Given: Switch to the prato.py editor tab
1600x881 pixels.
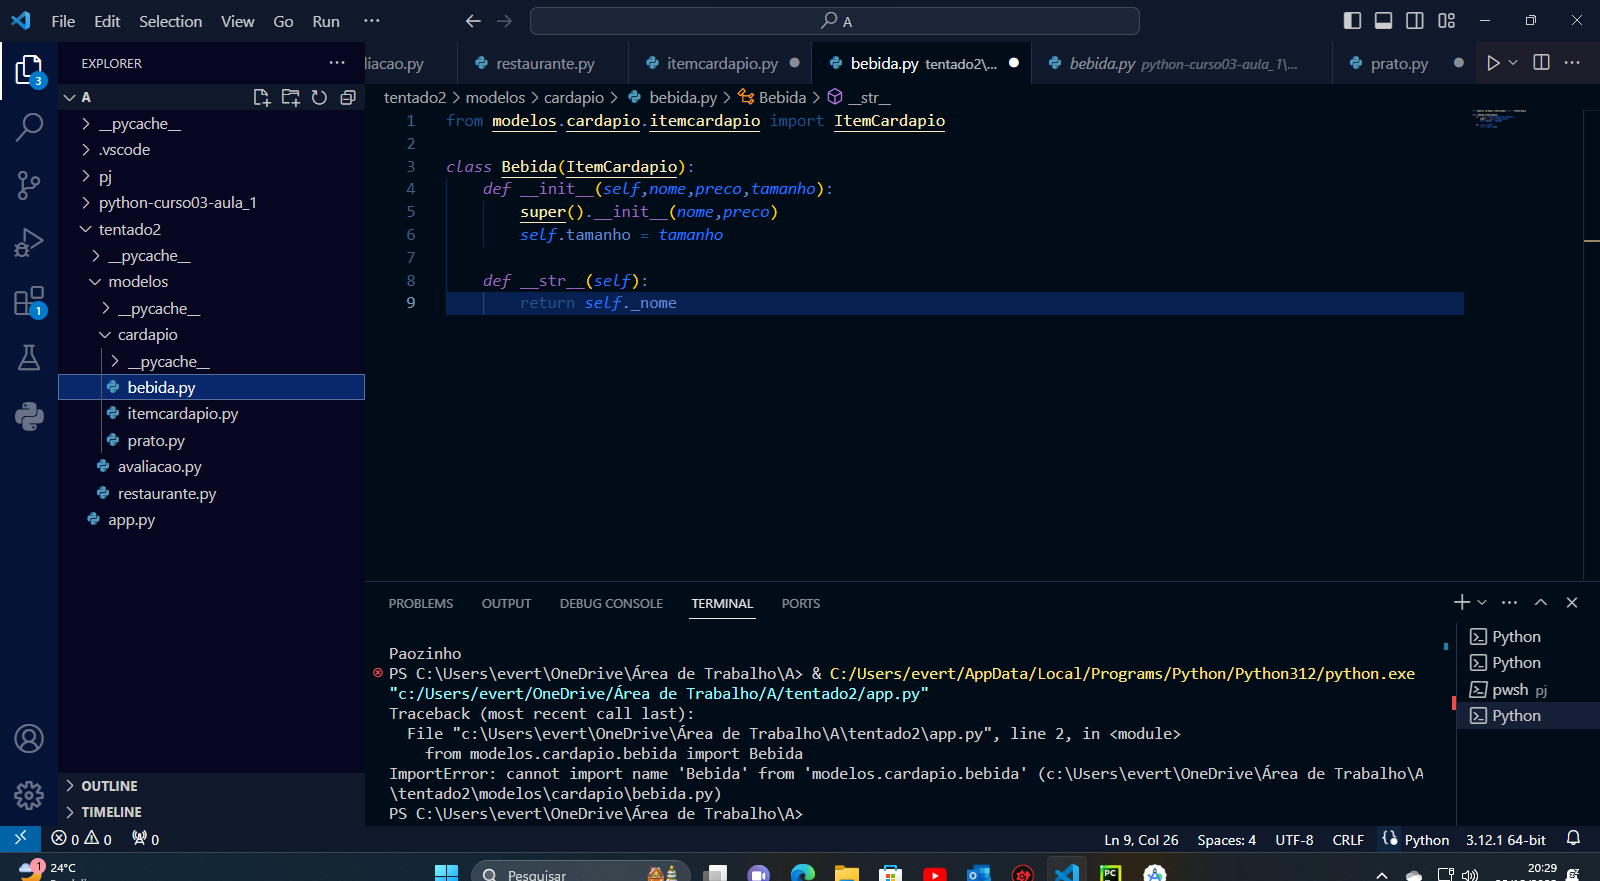Looking at the screenshot, I should coord(1398,63).
